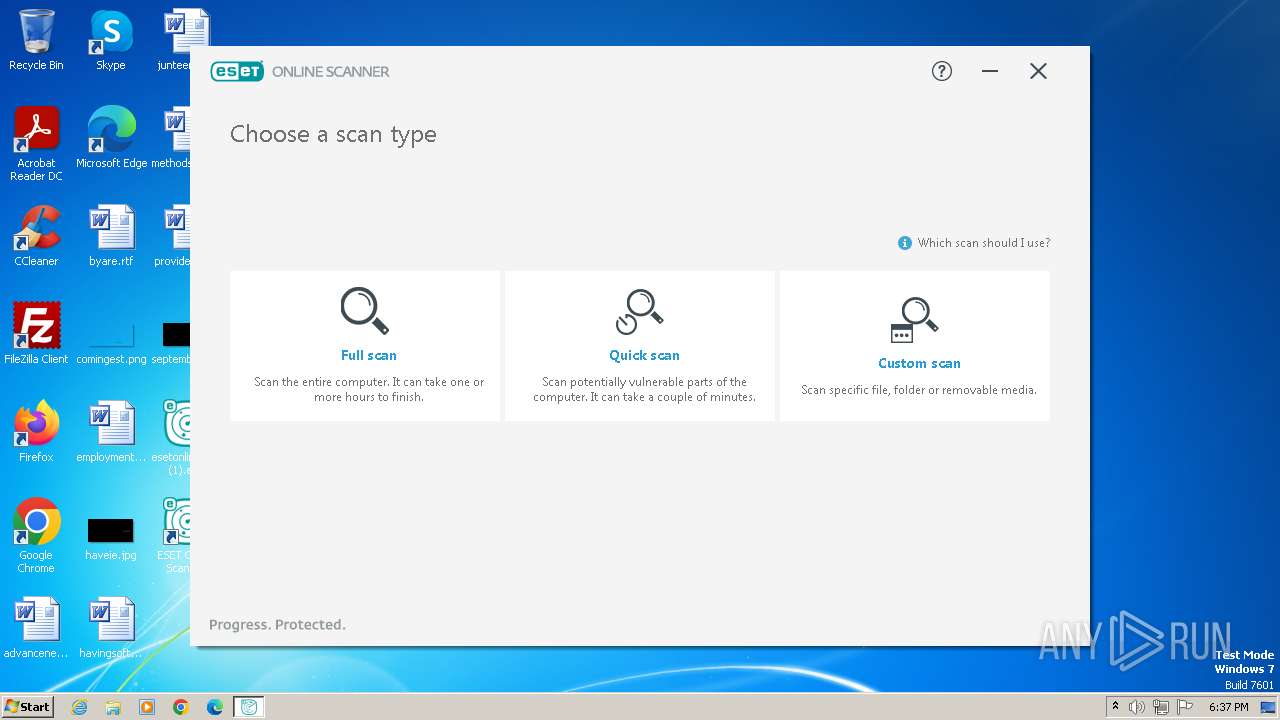This screenshot has height=720, width=1280.
Task: Click the ESET logo in header
Action: pyautogui.click(x=237, y=71)
